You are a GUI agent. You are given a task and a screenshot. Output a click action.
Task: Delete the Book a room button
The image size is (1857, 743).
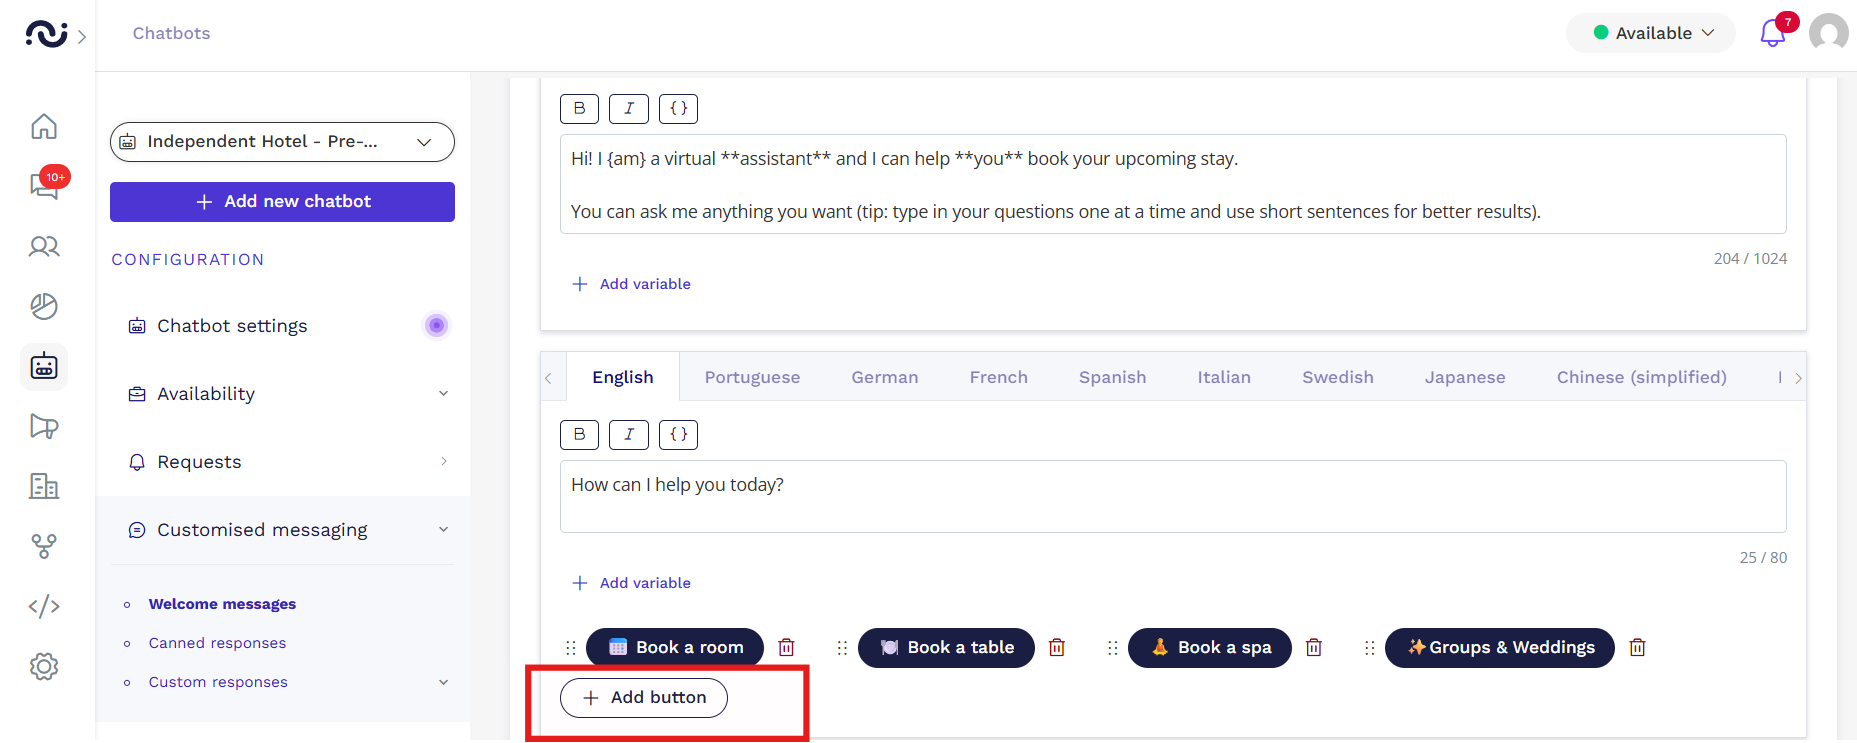point(787,648)
